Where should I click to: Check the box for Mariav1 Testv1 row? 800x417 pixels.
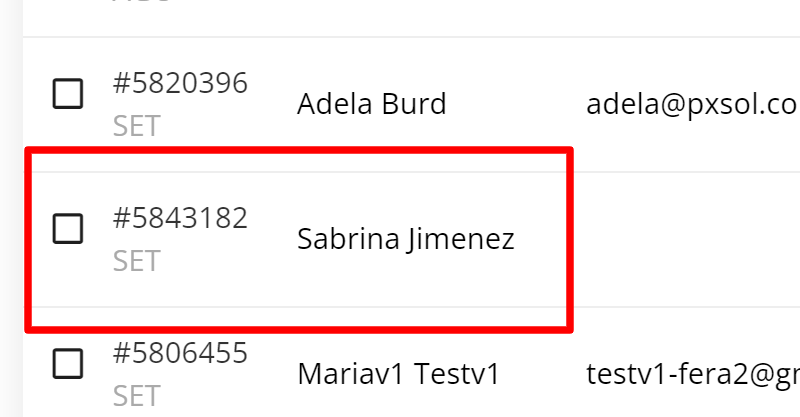pyautogui.click(x=68, y=364)
